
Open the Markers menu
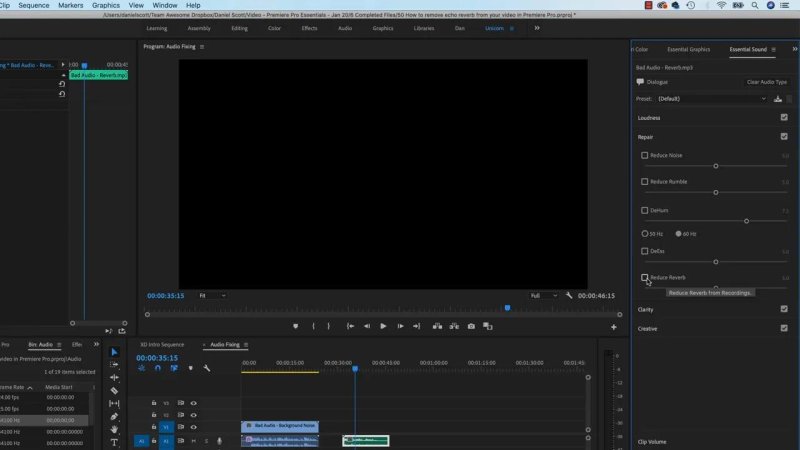coord(70,5)
